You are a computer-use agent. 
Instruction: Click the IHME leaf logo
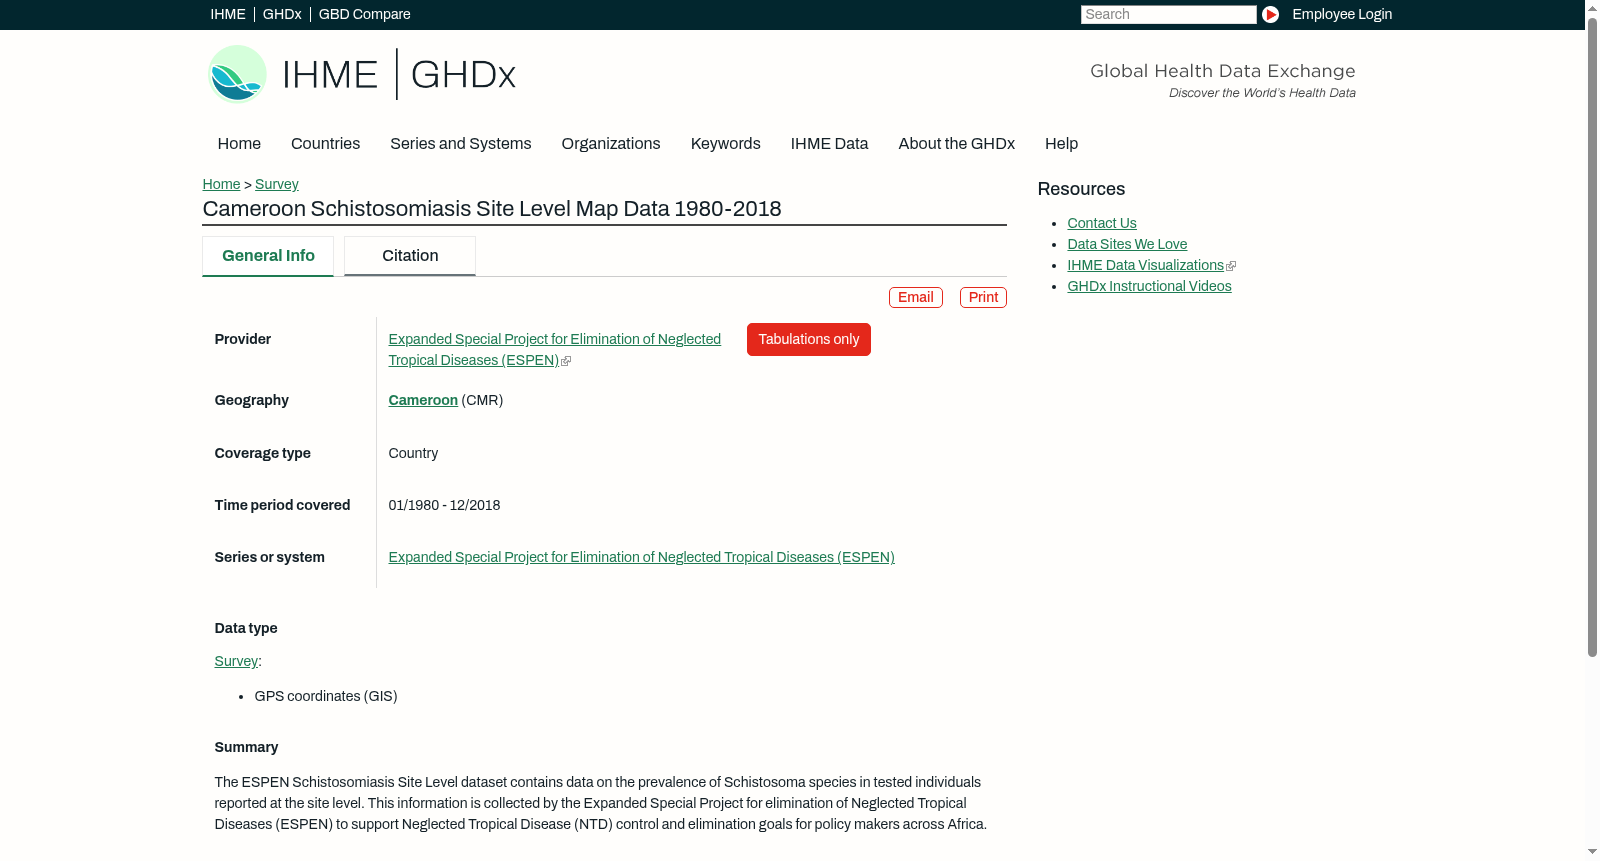click(237, 74)
